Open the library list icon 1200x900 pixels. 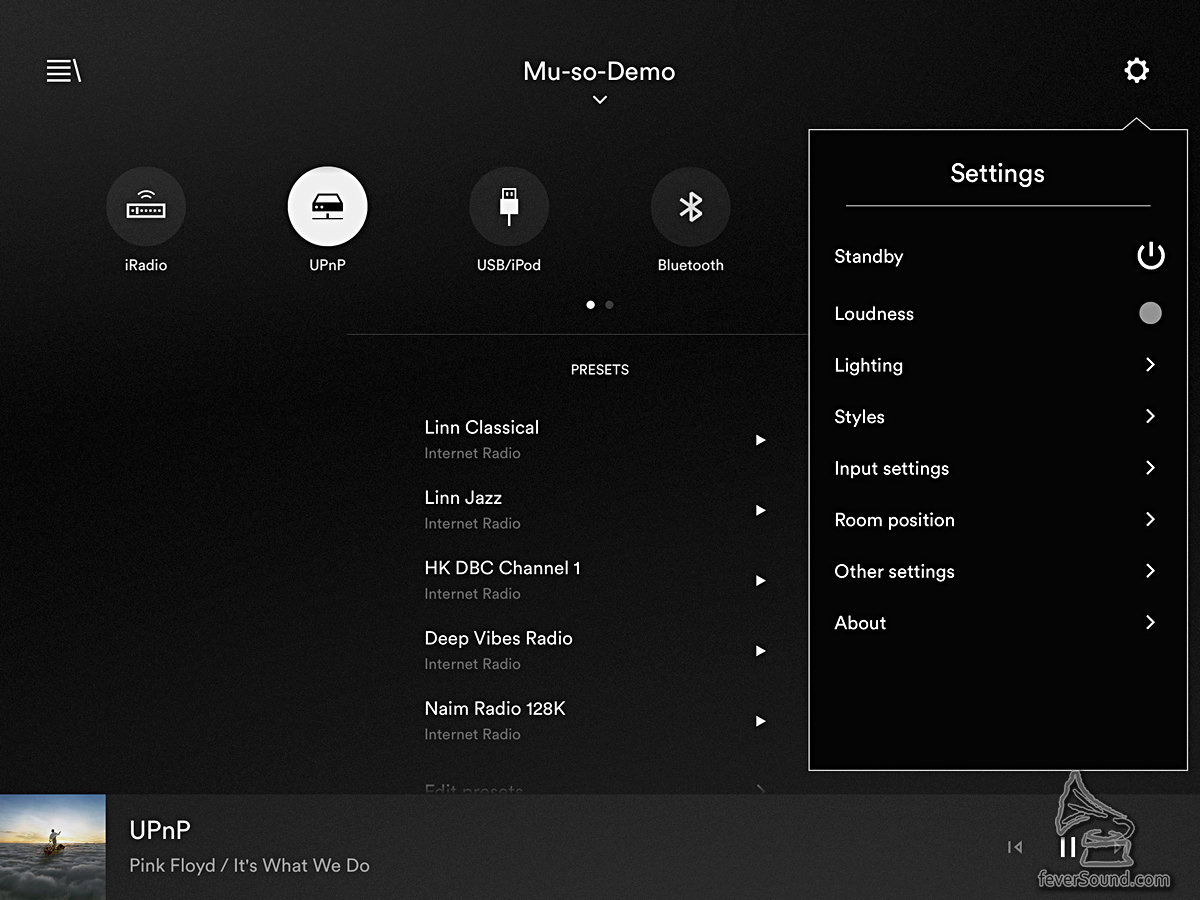coord(63,71)
